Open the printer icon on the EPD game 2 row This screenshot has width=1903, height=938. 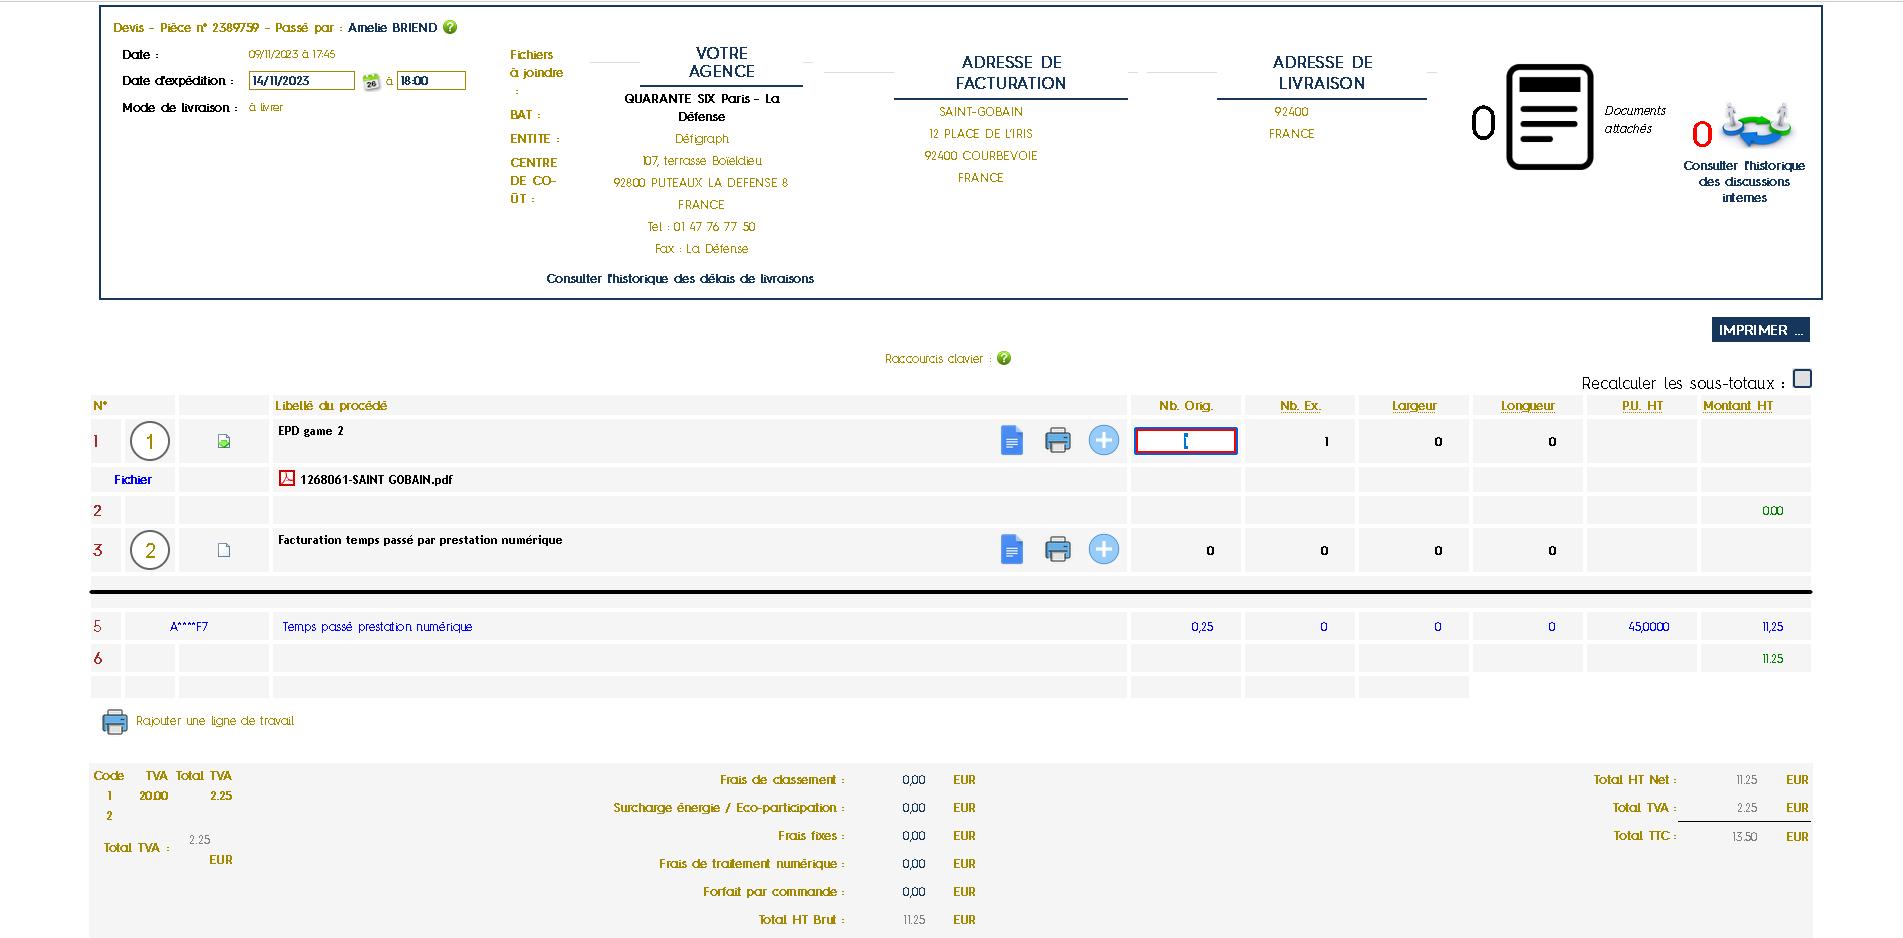click(1057, 440)
